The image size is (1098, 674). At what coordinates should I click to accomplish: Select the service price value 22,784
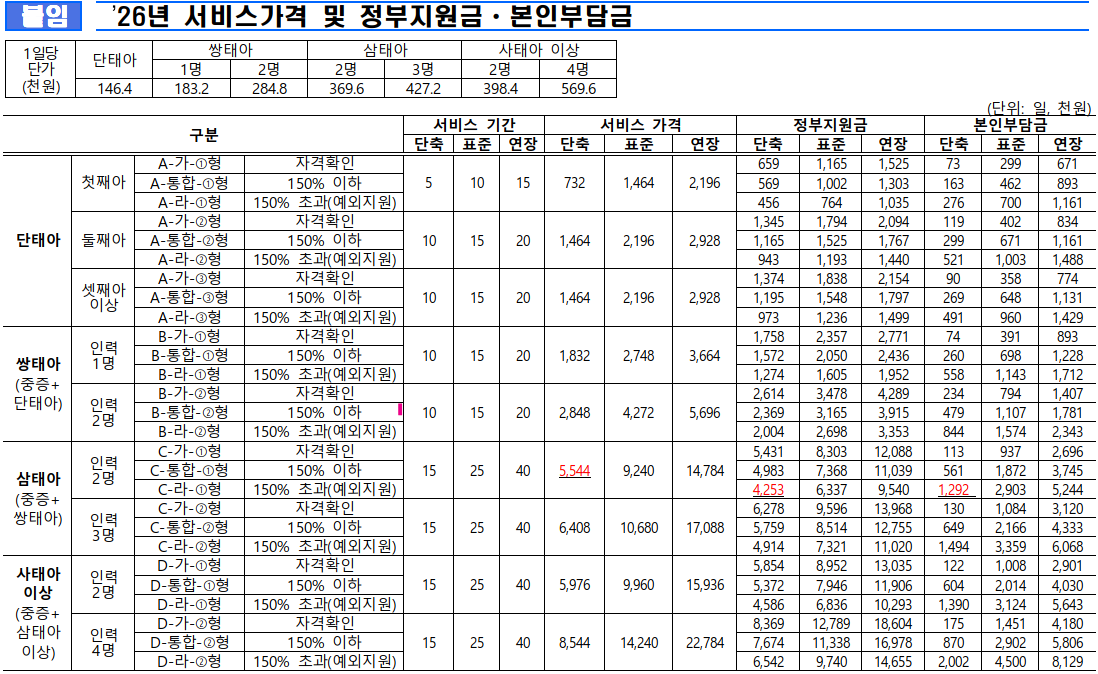click(705, 643)
